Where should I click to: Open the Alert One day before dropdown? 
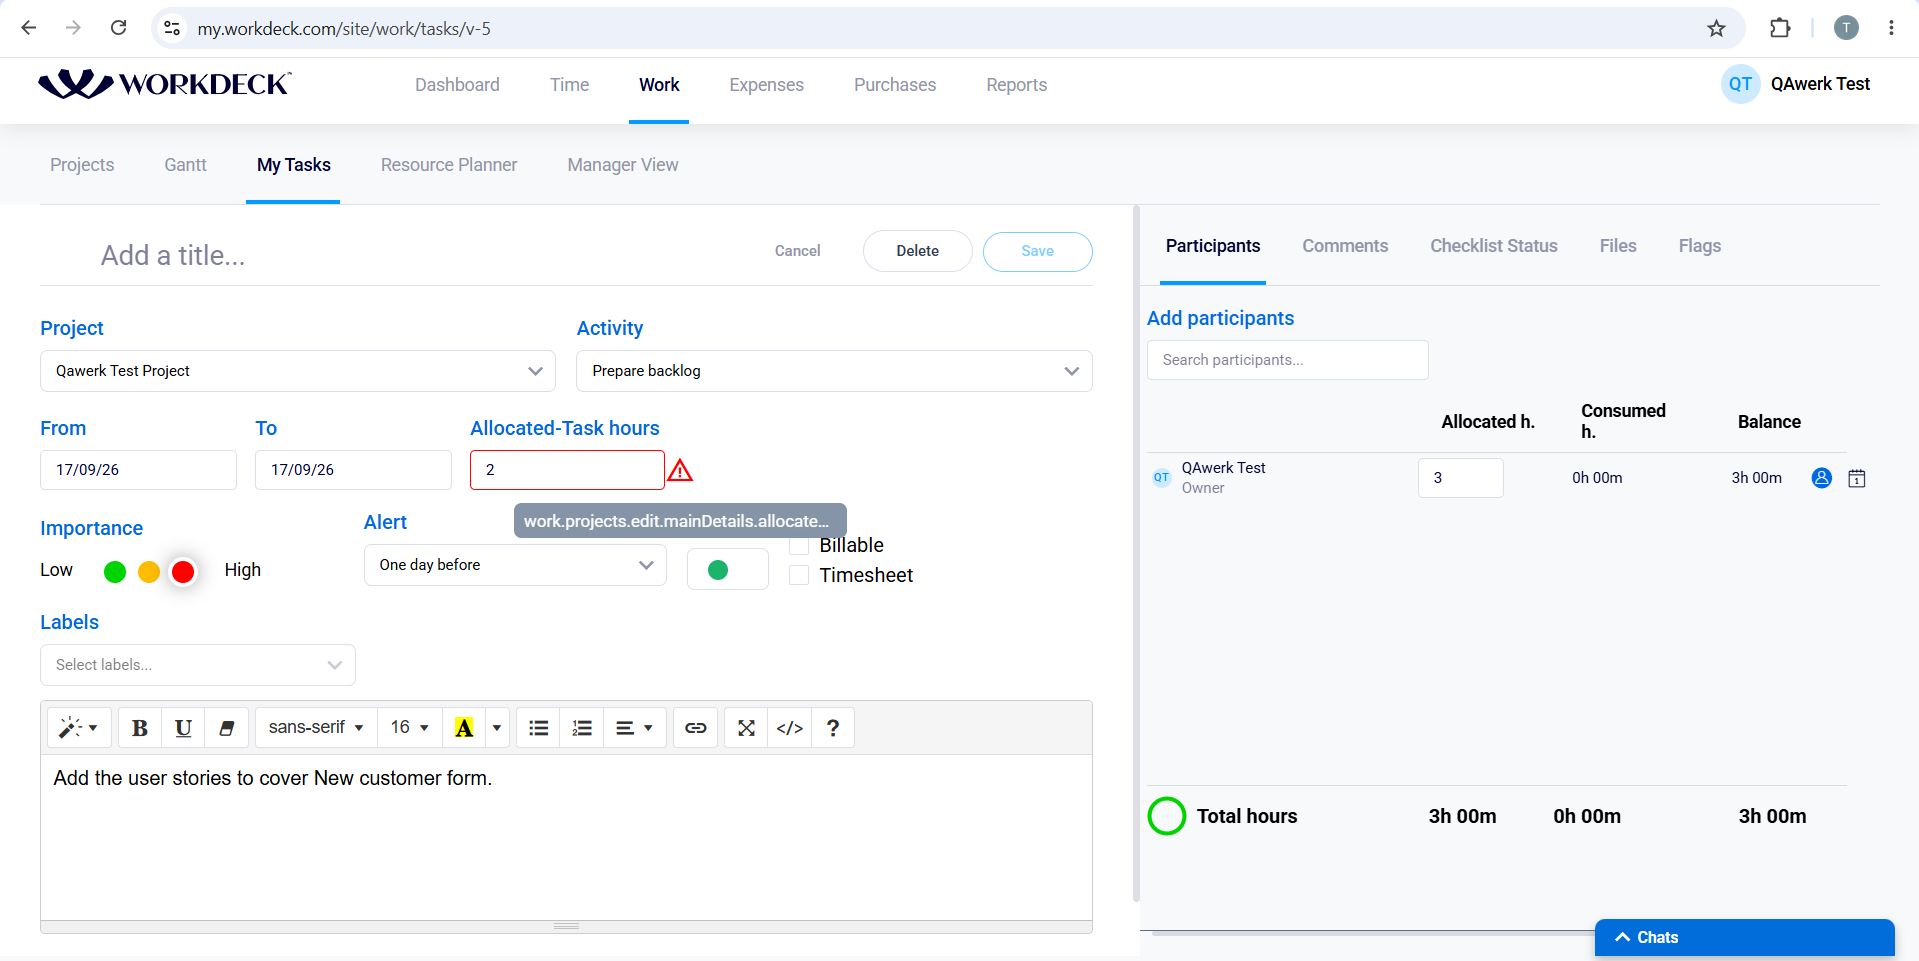coord(515,565)
